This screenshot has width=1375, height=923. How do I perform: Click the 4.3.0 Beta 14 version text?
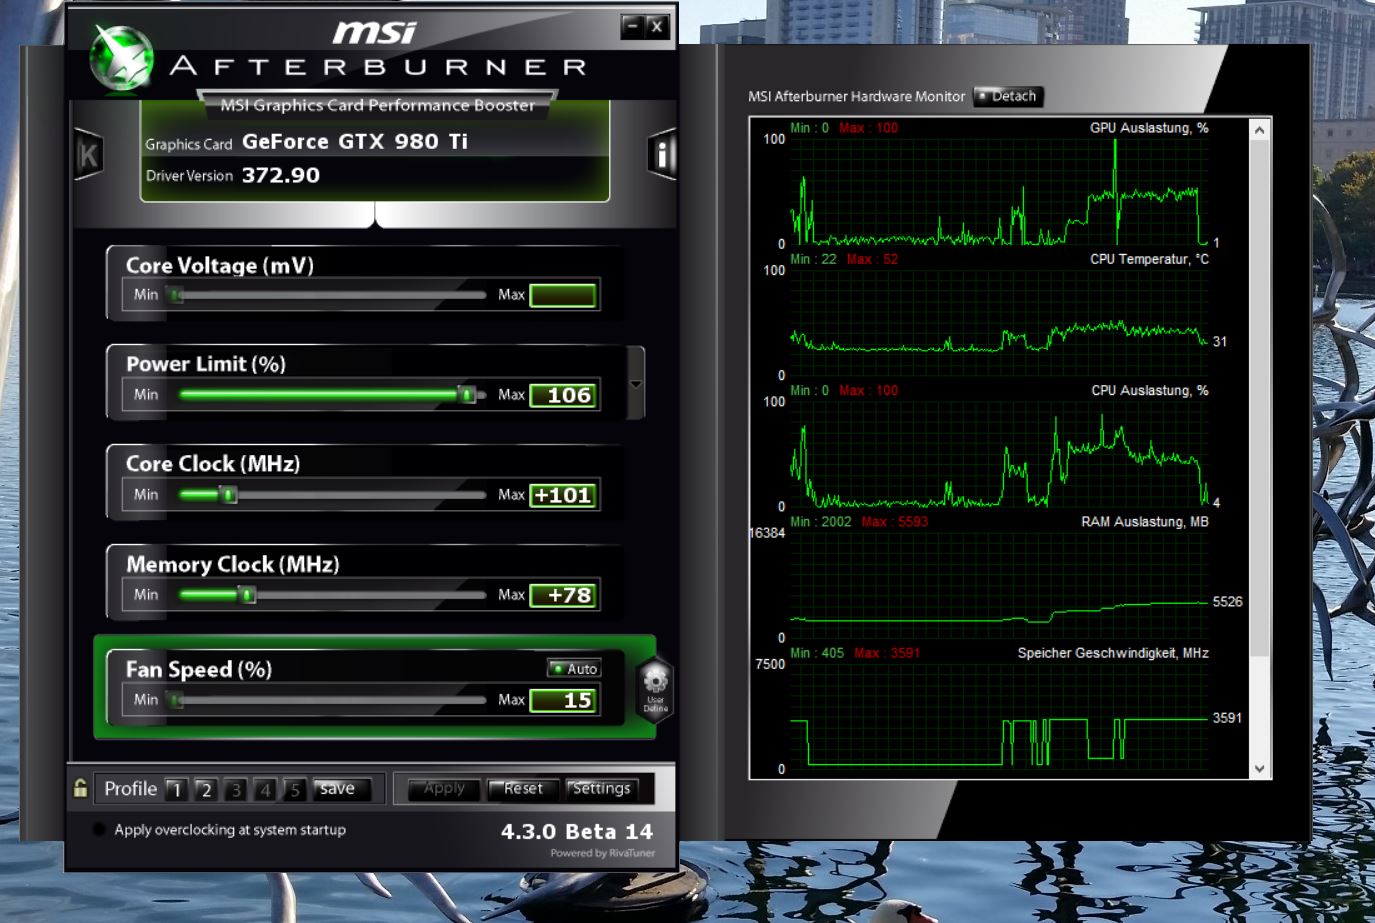click(577, 831)
